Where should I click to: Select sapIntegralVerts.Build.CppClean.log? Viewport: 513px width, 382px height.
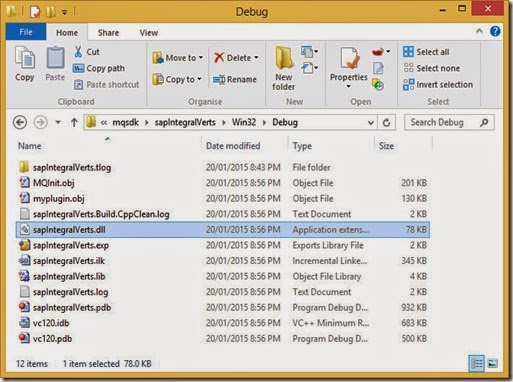click(x=223, y=214)
